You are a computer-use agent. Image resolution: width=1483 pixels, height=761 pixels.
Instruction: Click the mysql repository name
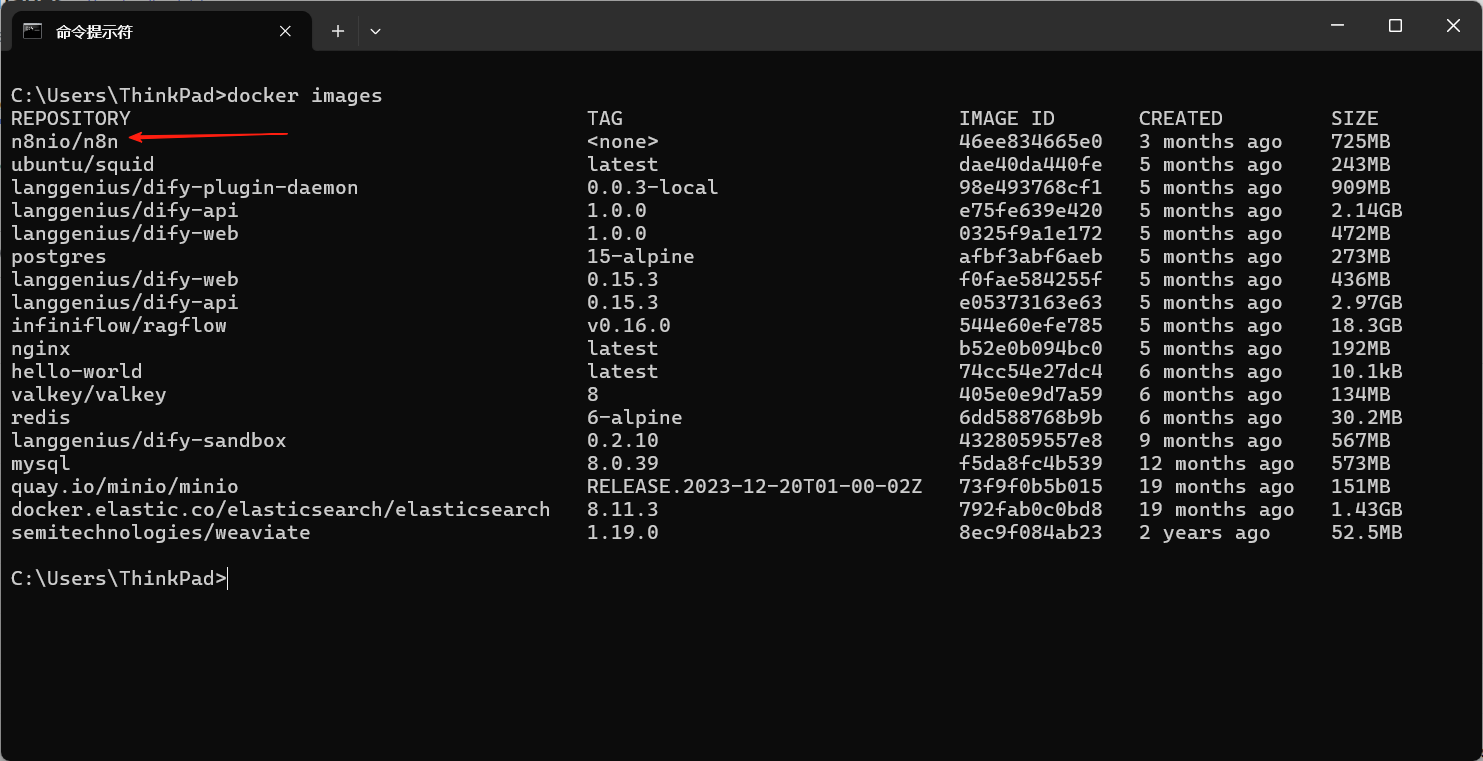point(41,464)
